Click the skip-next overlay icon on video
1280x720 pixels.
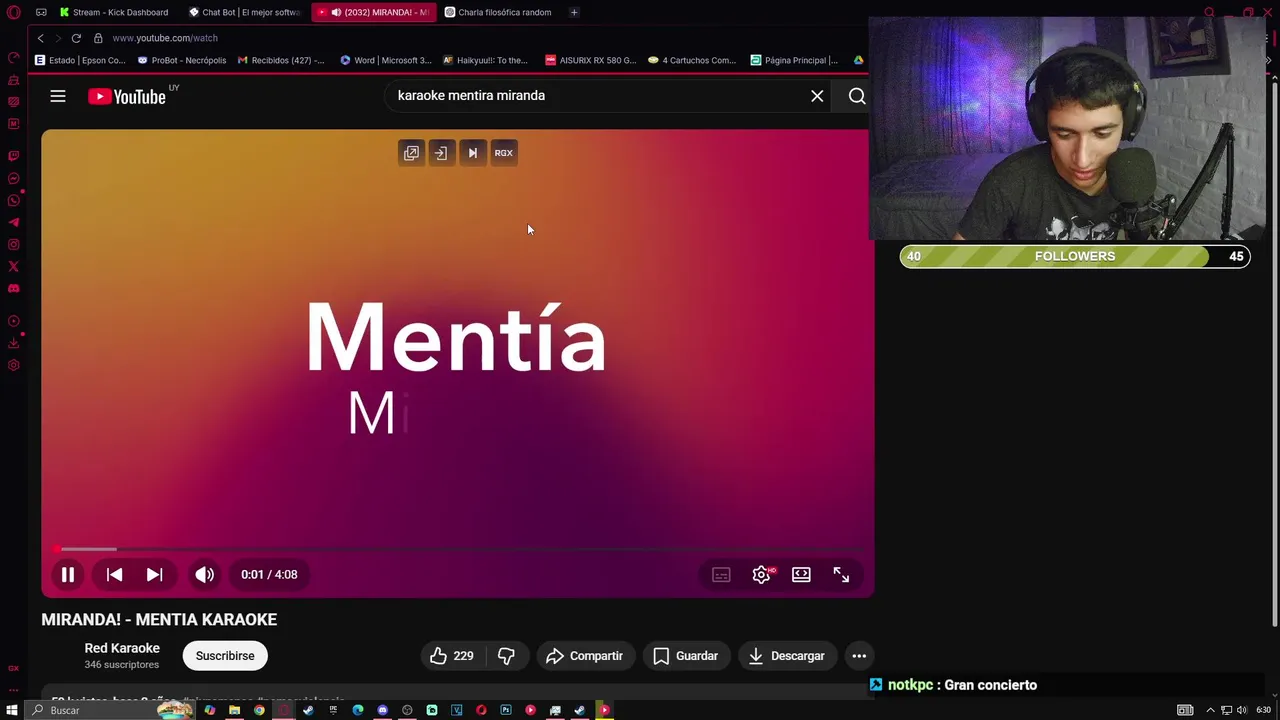pos(472,153)
